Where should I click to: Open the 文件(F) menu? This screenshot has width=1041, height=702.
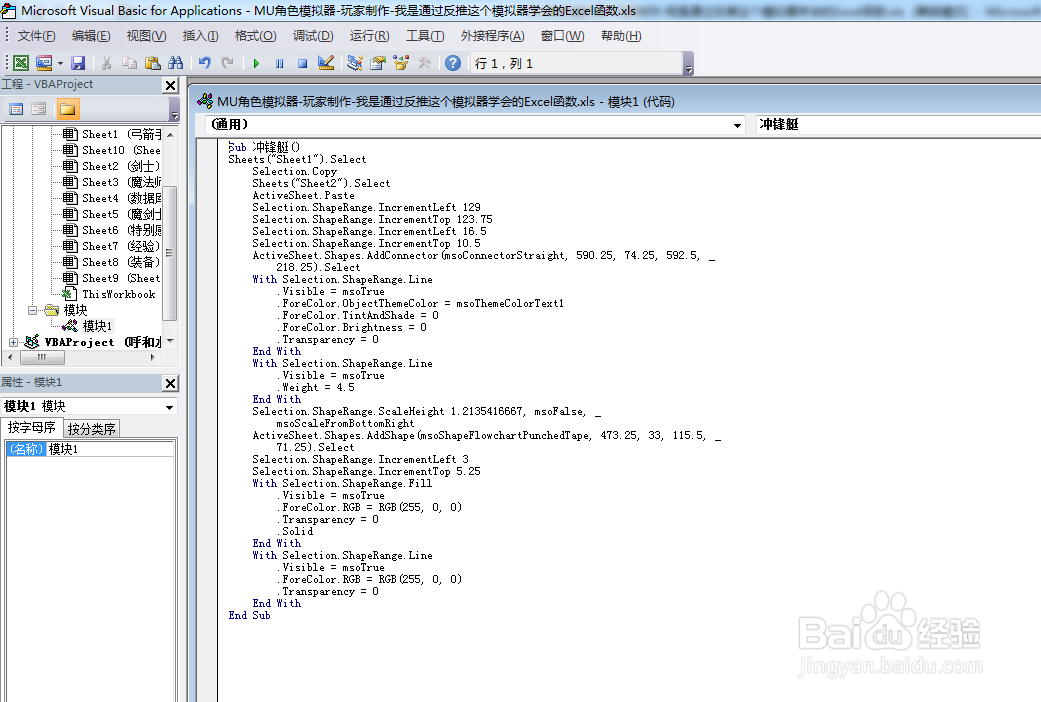click(37, 36)
